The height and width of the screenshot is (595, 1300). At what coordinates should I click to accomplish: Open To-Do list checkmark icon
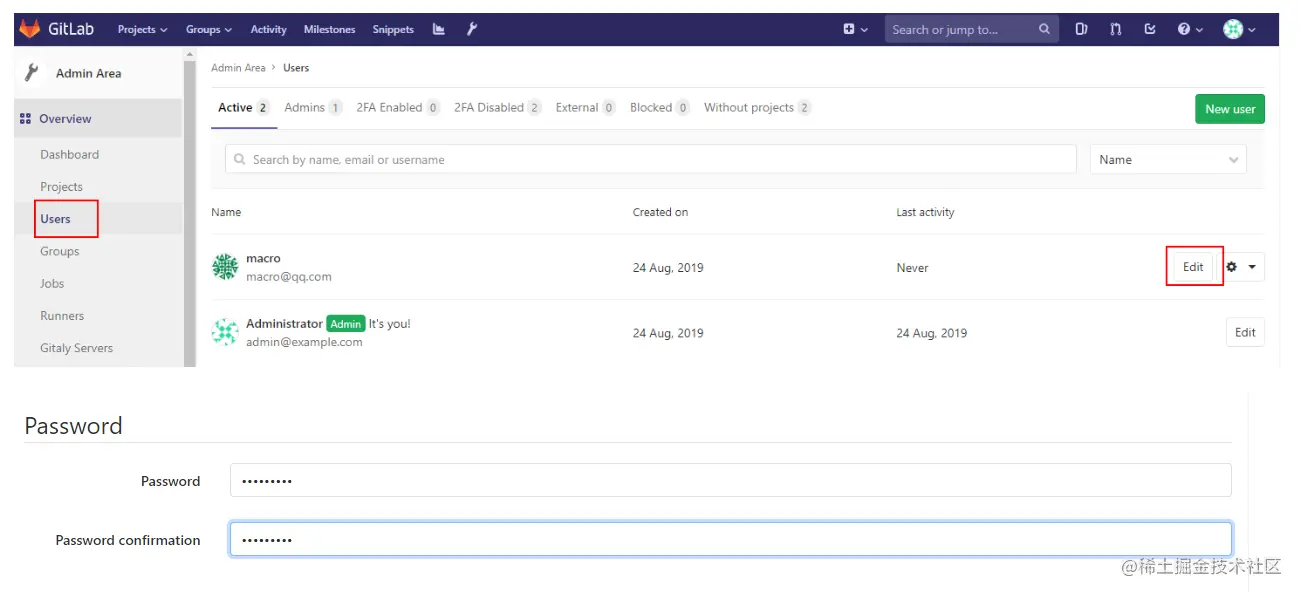1150,30
